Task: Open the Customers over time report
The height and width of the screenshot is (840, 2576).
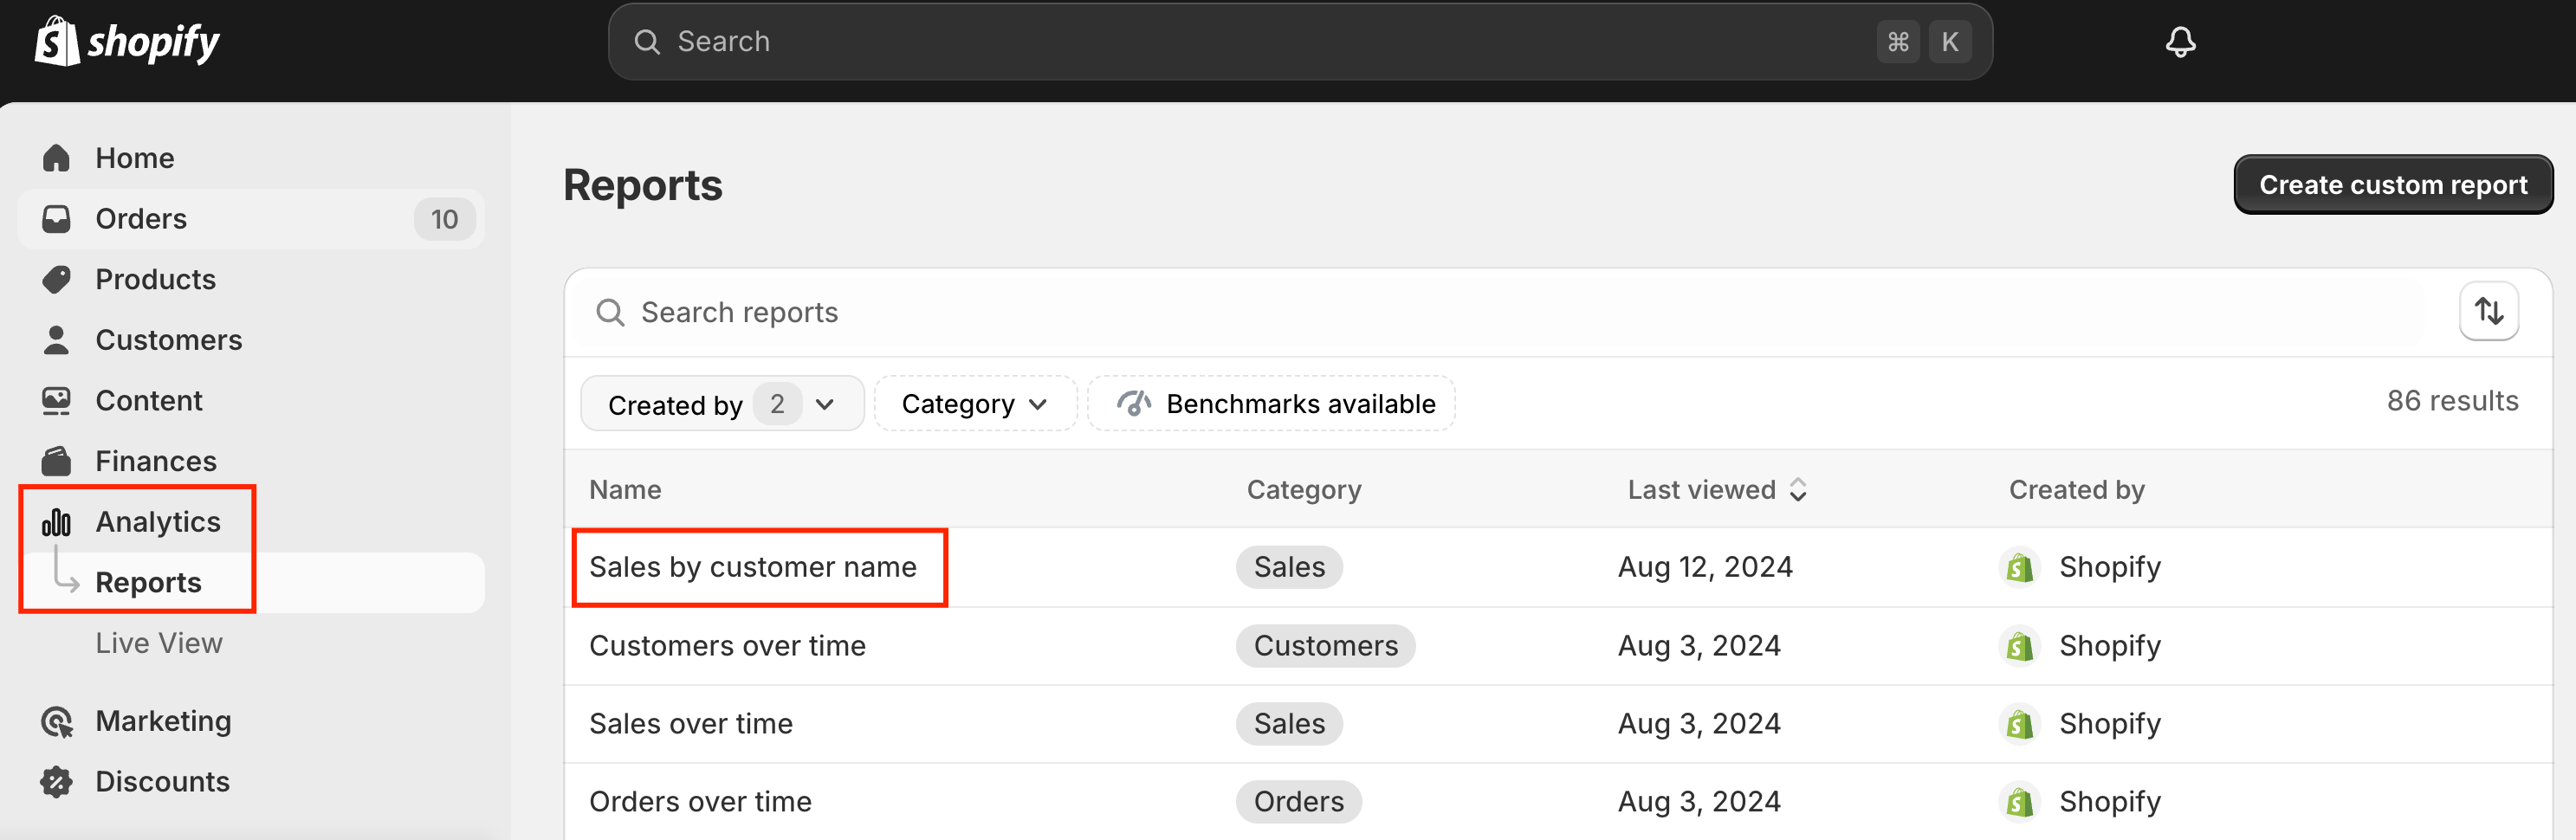Action: tap(727, 646)
